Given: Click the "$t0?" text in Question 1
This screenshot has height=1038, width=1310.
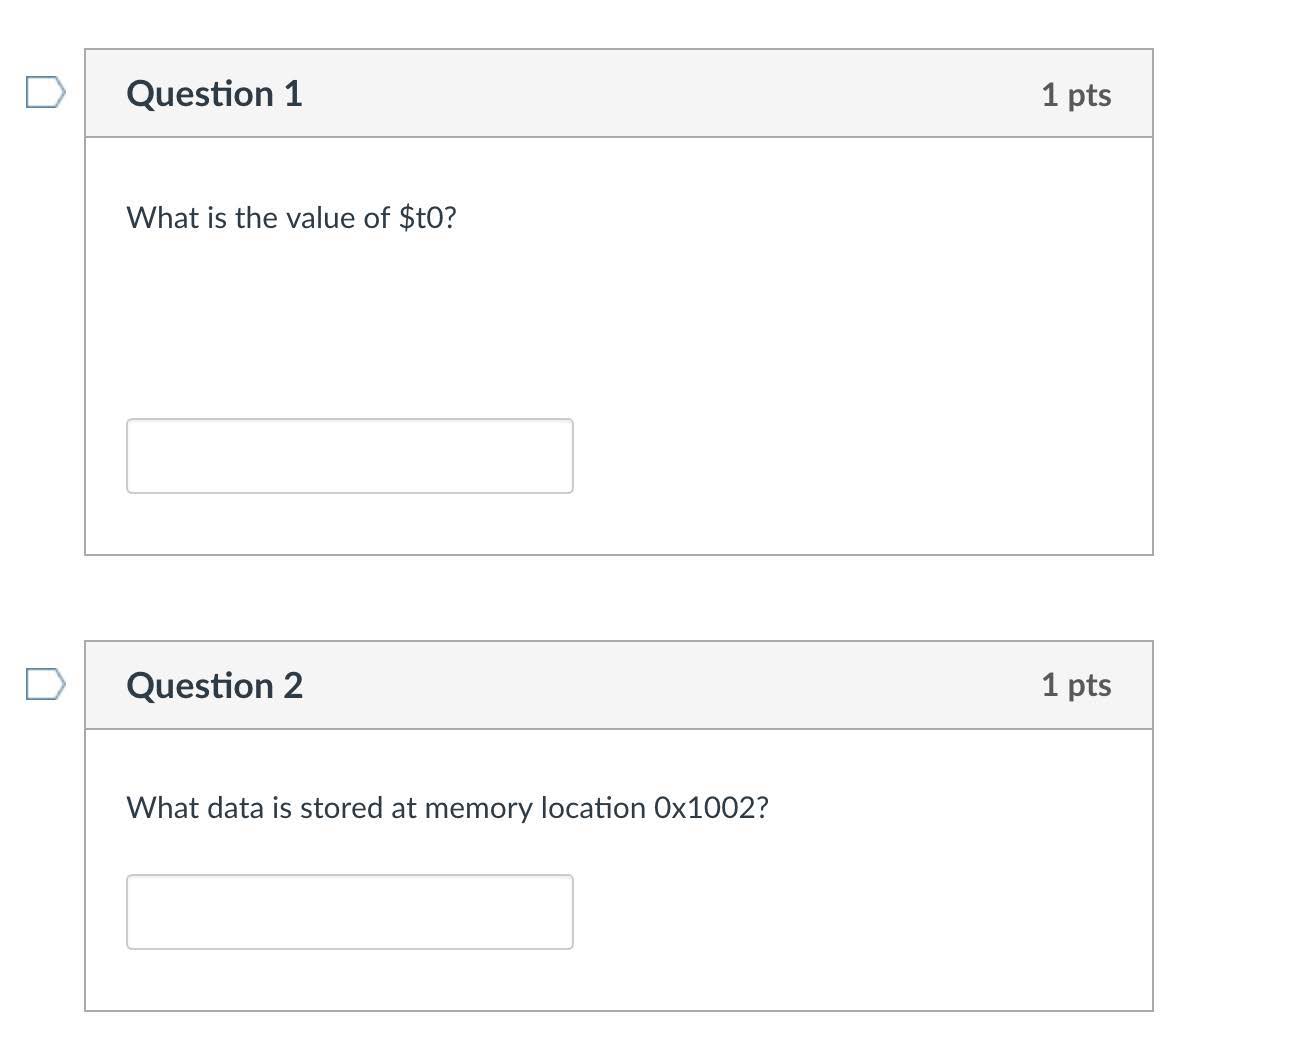Looking at the screenshot, I should point(427,218).
